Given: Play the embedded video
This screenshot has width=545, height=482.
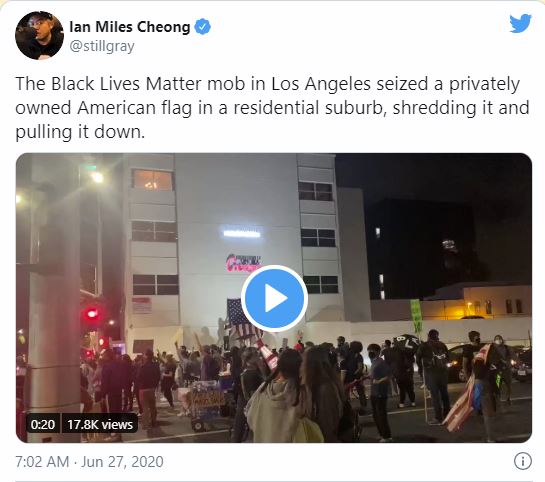Looking at the screenshot, I should (274, 298).
